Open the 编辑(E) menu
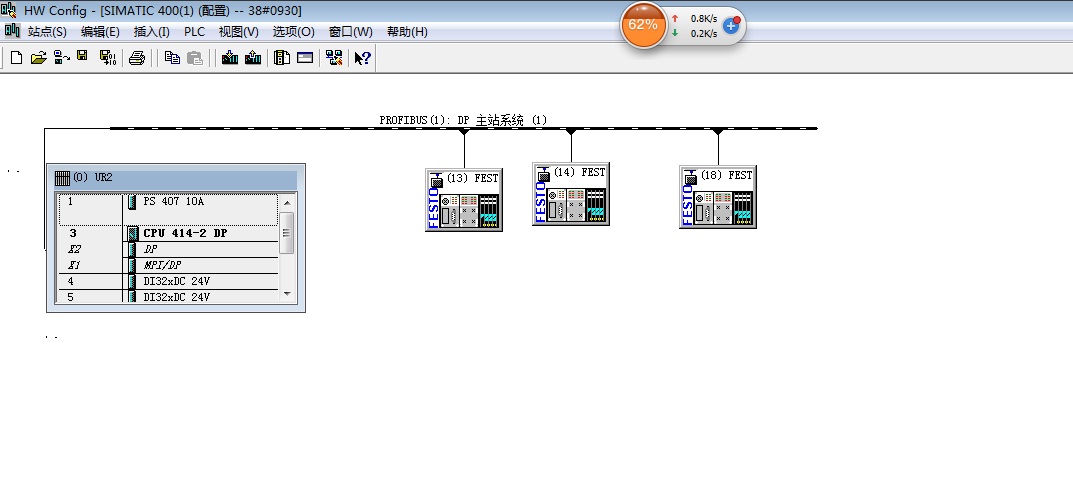Viewport: 1073px width, 493px height. [100, 31]
